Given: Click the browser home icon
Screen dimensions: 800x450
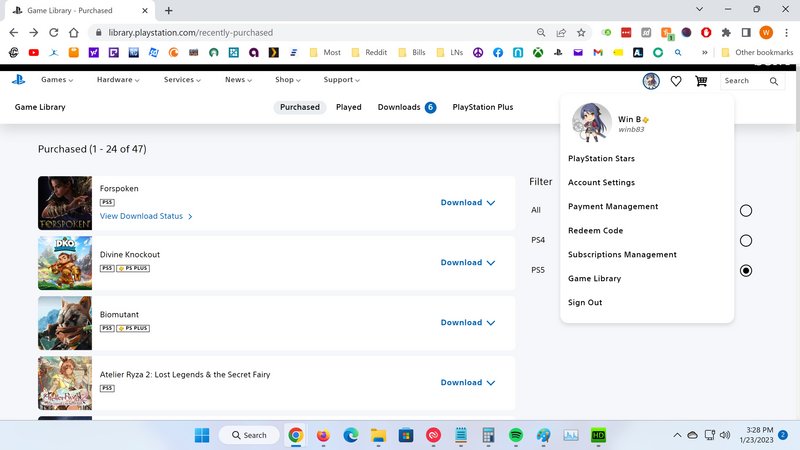Looking at the screenshot, I should pos(74,33).
